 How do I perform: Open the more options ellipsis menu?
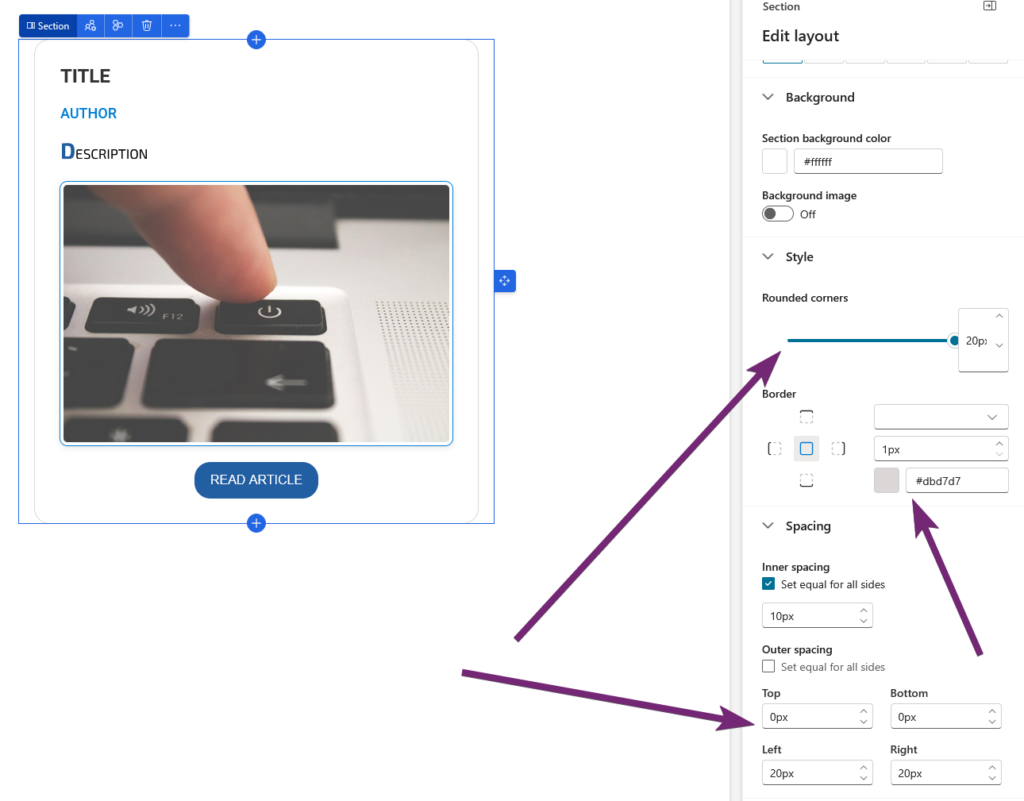coord(175,26)
